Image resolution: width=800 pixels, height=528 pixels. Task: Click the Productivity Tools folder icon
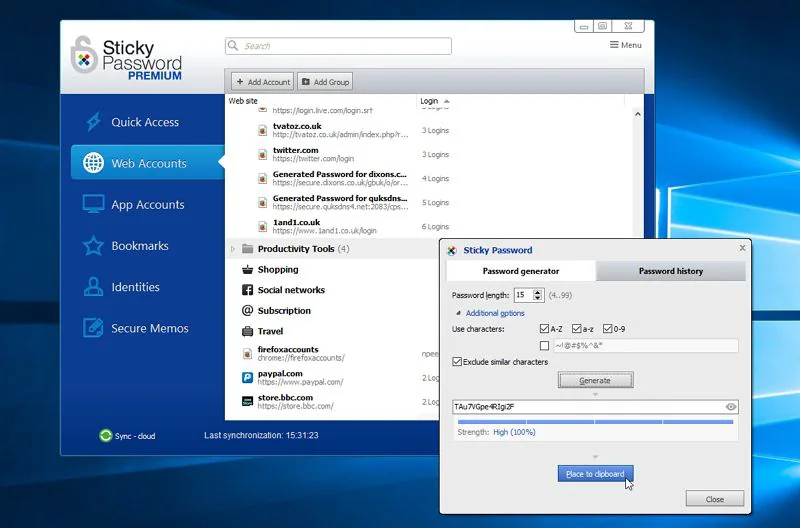[247, 249]
